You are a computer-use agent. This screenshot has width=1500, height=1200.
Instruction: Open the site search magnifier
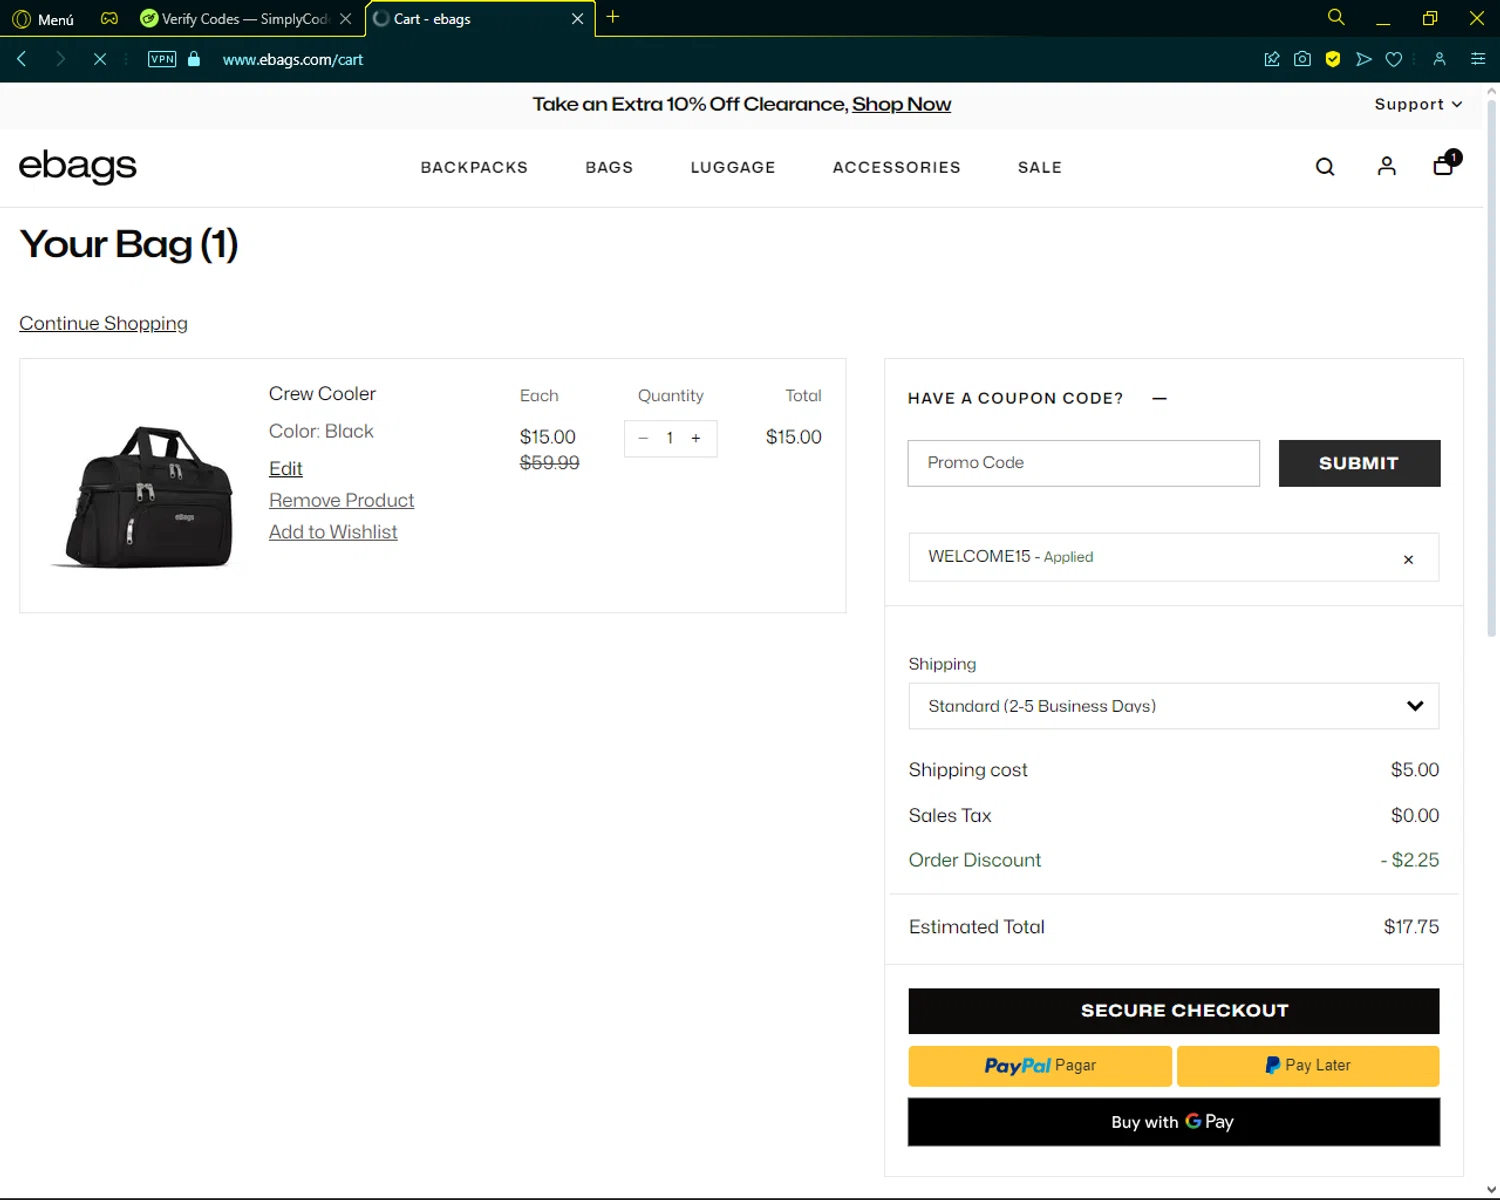pos(1325,167)
